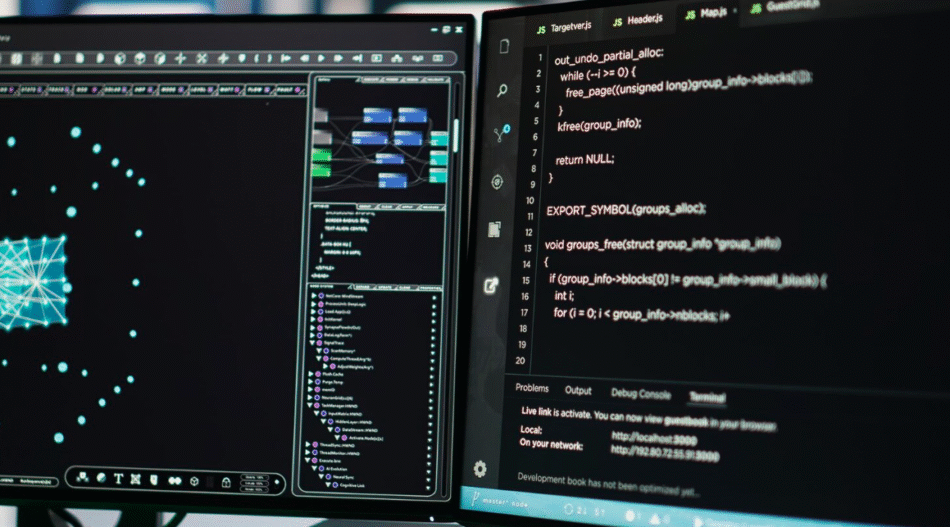Screen dimensions: 950x527
Task: Expand the ThreadSync tree node
Action: pos(308,444)
